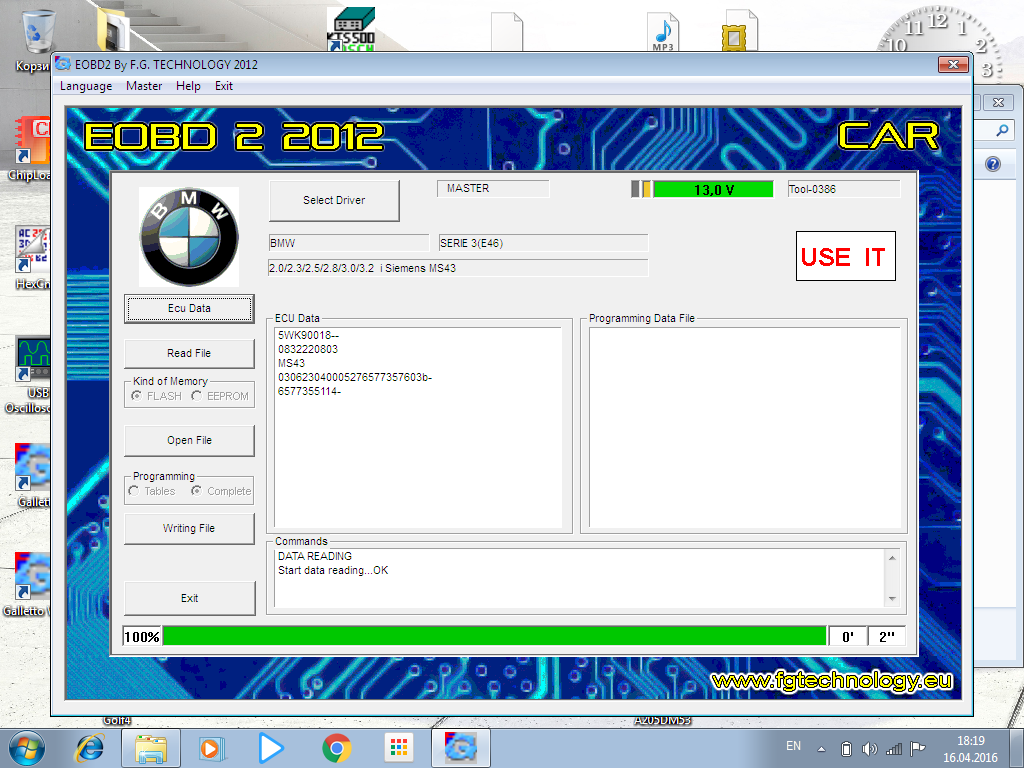1024x768 pixels.
Task: Open the Master menu
Action: pyautogui.click(x=144, y=86)
